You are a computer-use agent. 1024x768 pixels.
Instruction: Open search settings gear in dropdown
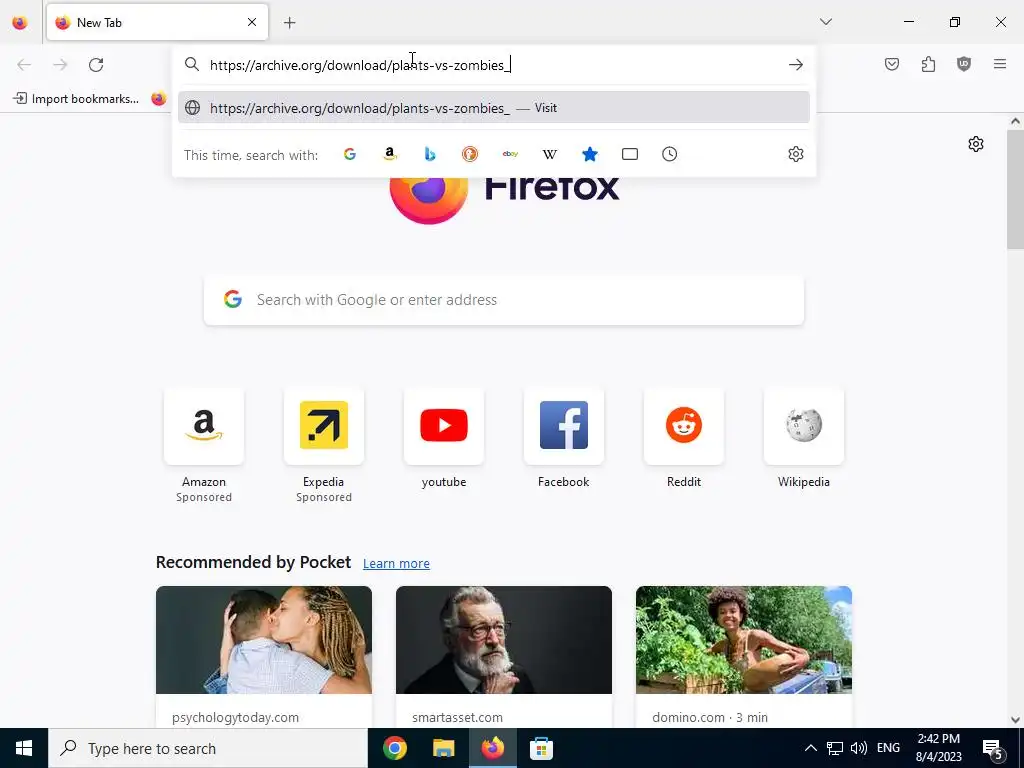795,154
